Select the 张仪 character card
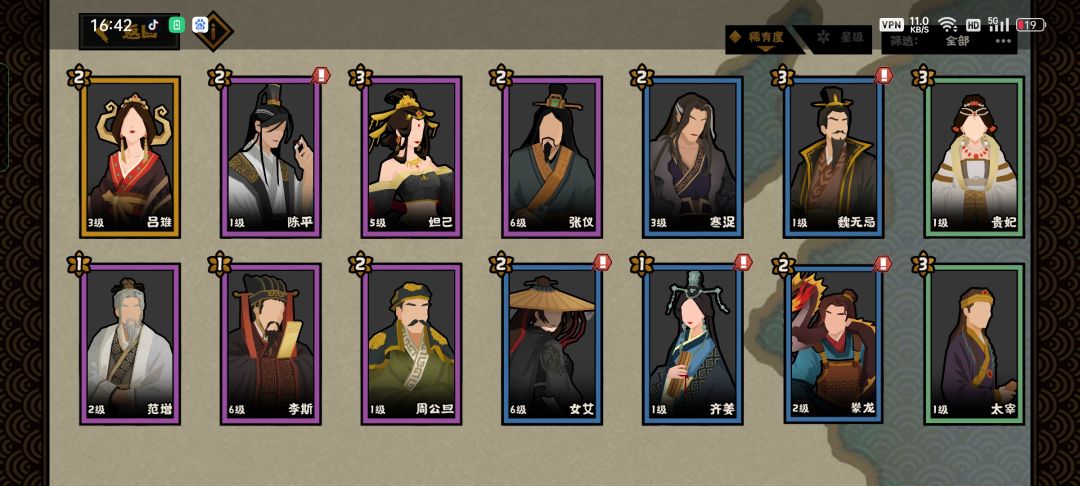This screenshot has height=486, width=1080. [552, 157]
